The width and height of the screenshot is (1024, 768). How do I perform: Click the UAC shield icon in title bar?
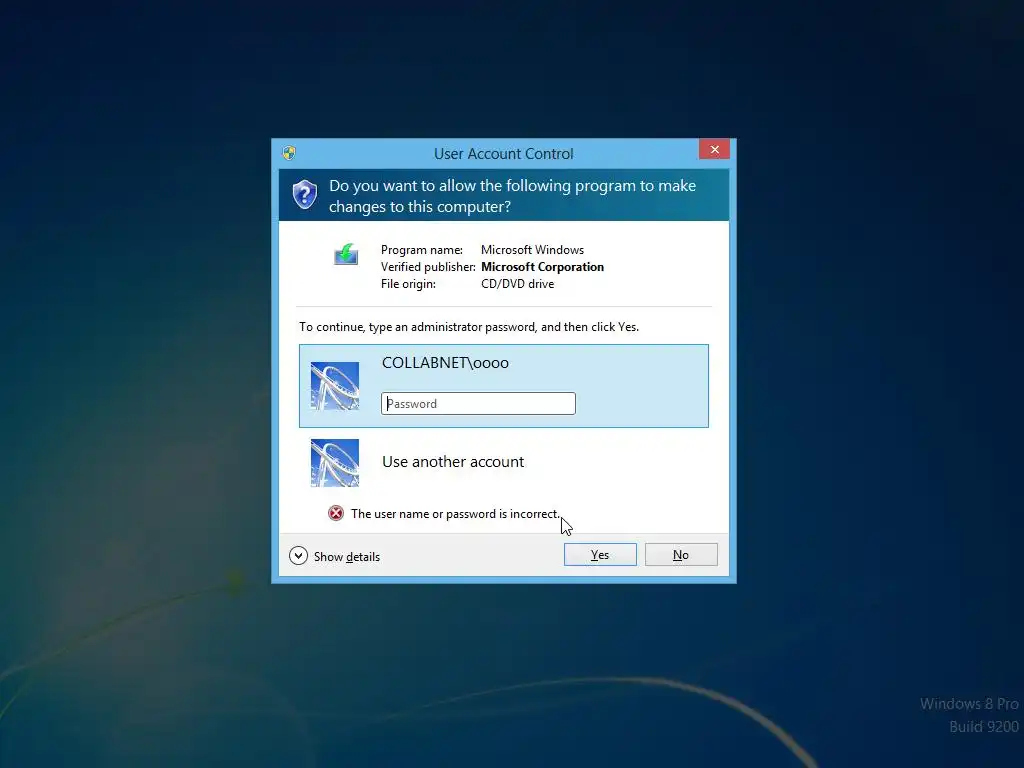click(289, 153)
